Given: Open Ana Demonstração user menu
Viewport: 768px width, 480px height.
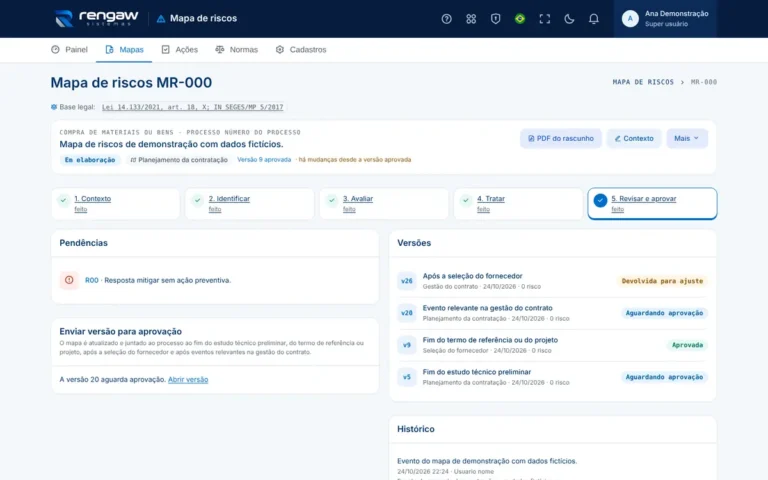Looking at the screenshot, I should click(665, 19).
